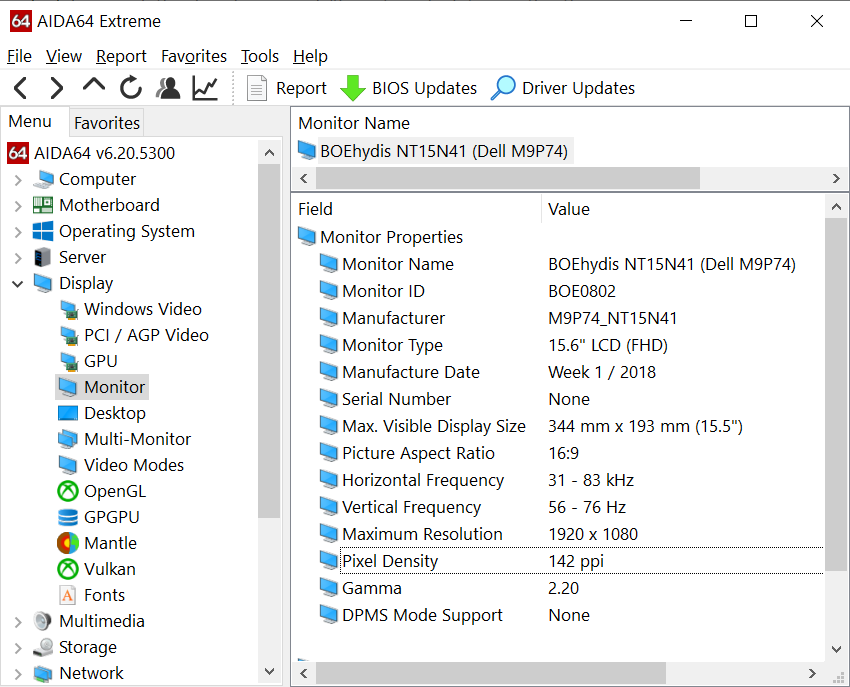
Task: Expand the Computer tree node
Action: (18, 179)
